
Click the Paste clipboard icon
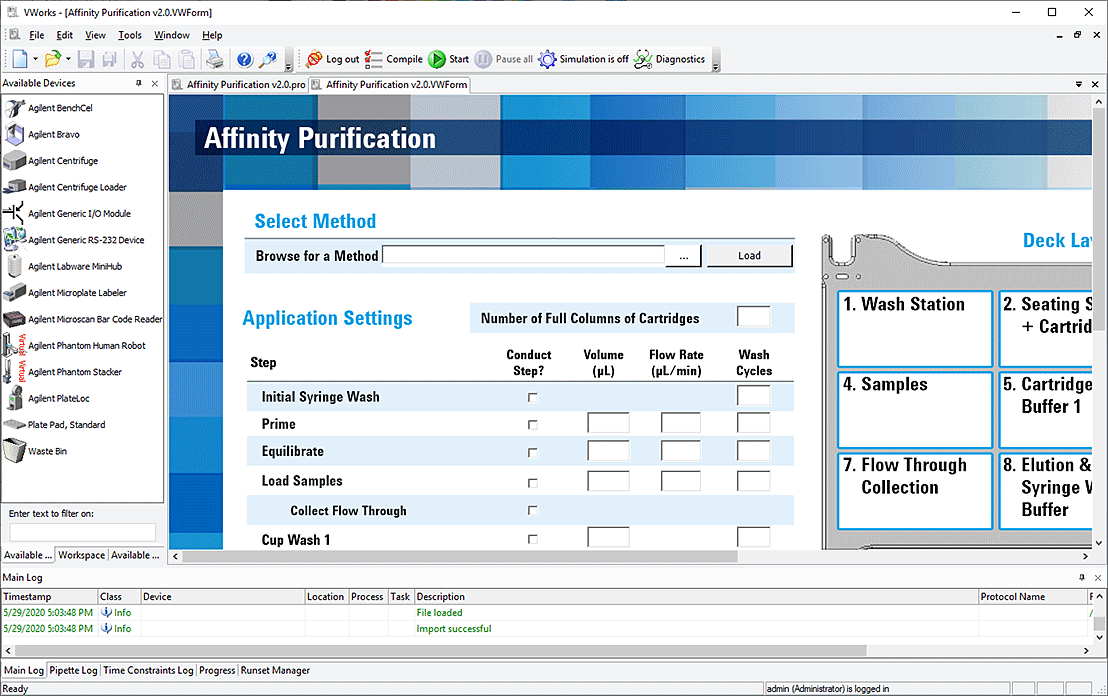coord(187,59)
